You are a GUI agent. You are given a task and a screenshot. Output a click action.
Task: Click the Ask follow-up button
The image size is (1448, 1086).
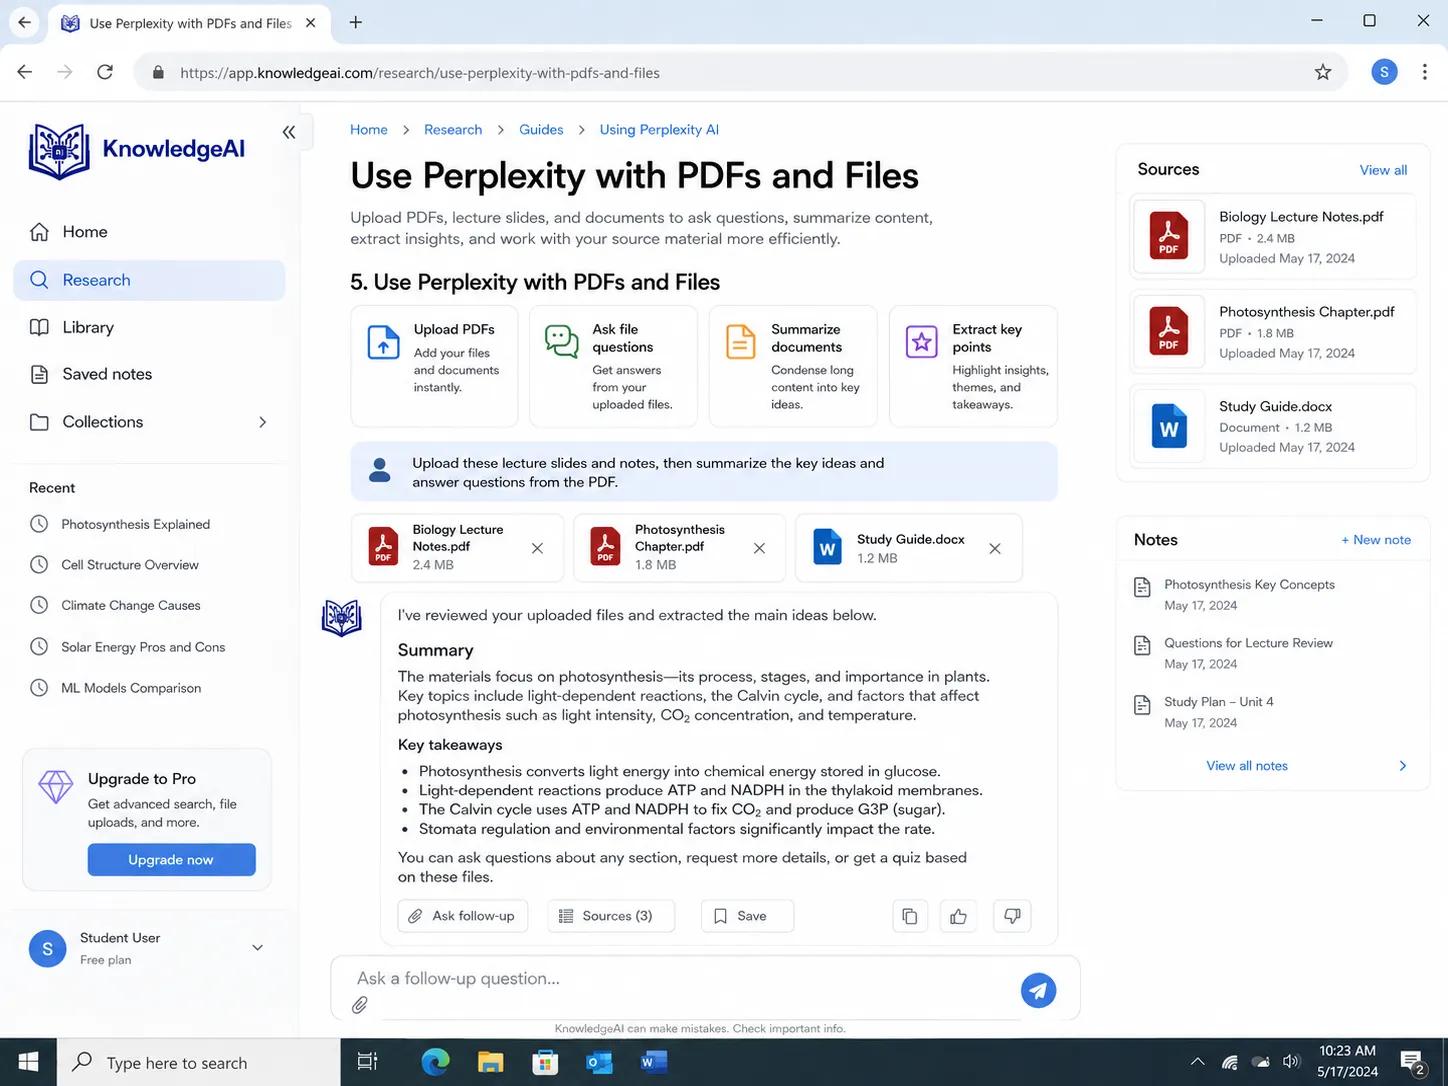click(x=463, y=916)
